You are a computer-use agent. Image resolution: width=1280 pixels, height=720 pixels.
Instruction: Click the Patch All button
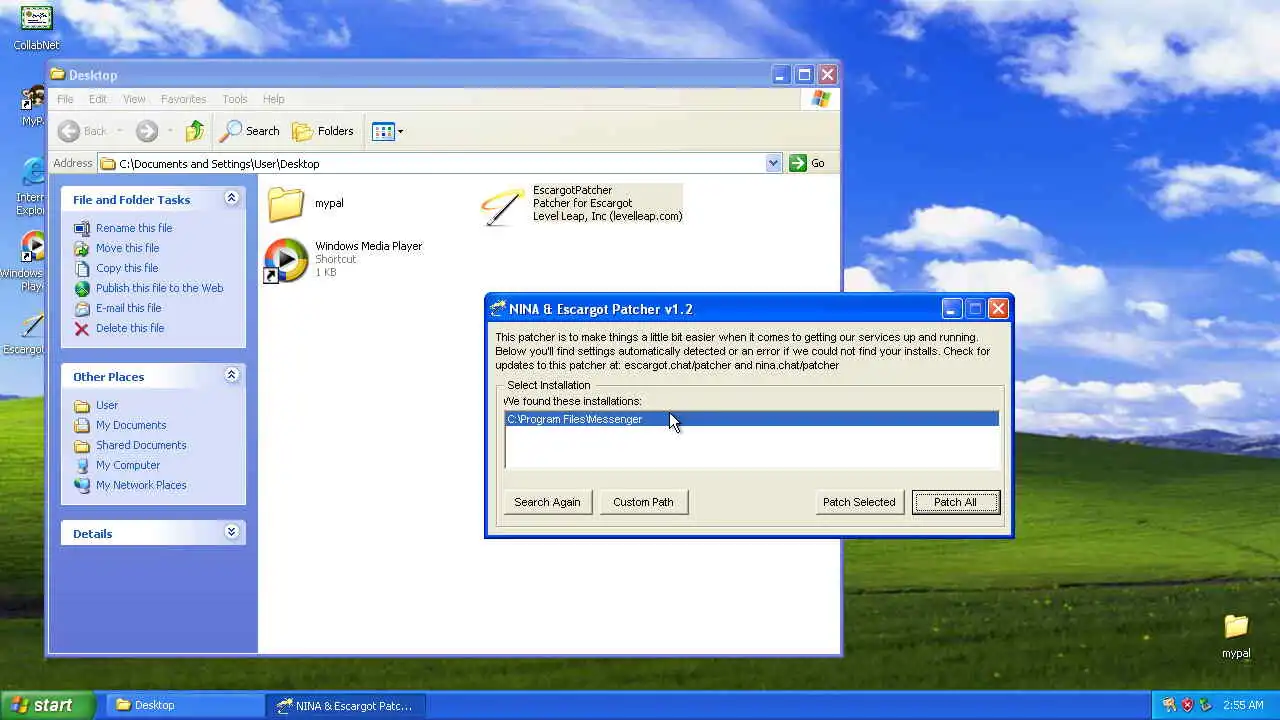(x=955, y=502)
